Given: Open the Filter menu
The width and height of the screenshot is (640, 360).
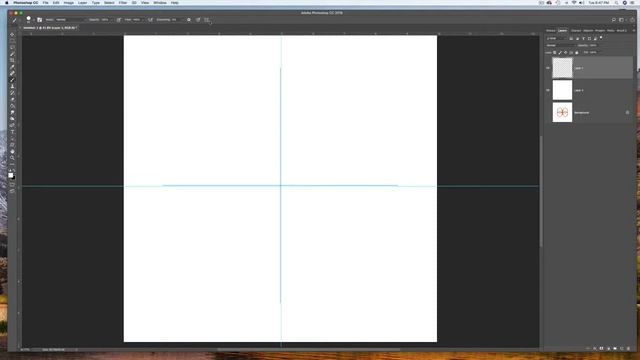Looking at the screenshot, I should (x=123, y=3).
